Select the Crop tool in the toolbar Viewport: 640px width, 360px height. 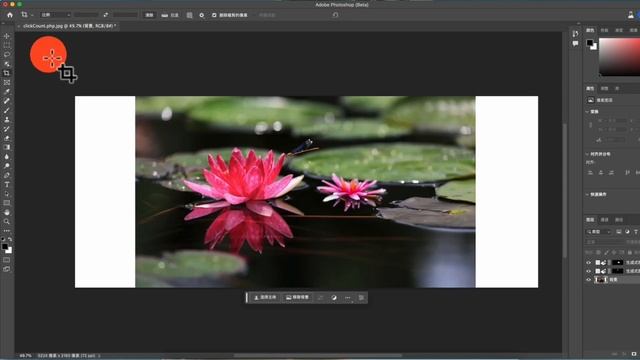(x=7, y=73)
